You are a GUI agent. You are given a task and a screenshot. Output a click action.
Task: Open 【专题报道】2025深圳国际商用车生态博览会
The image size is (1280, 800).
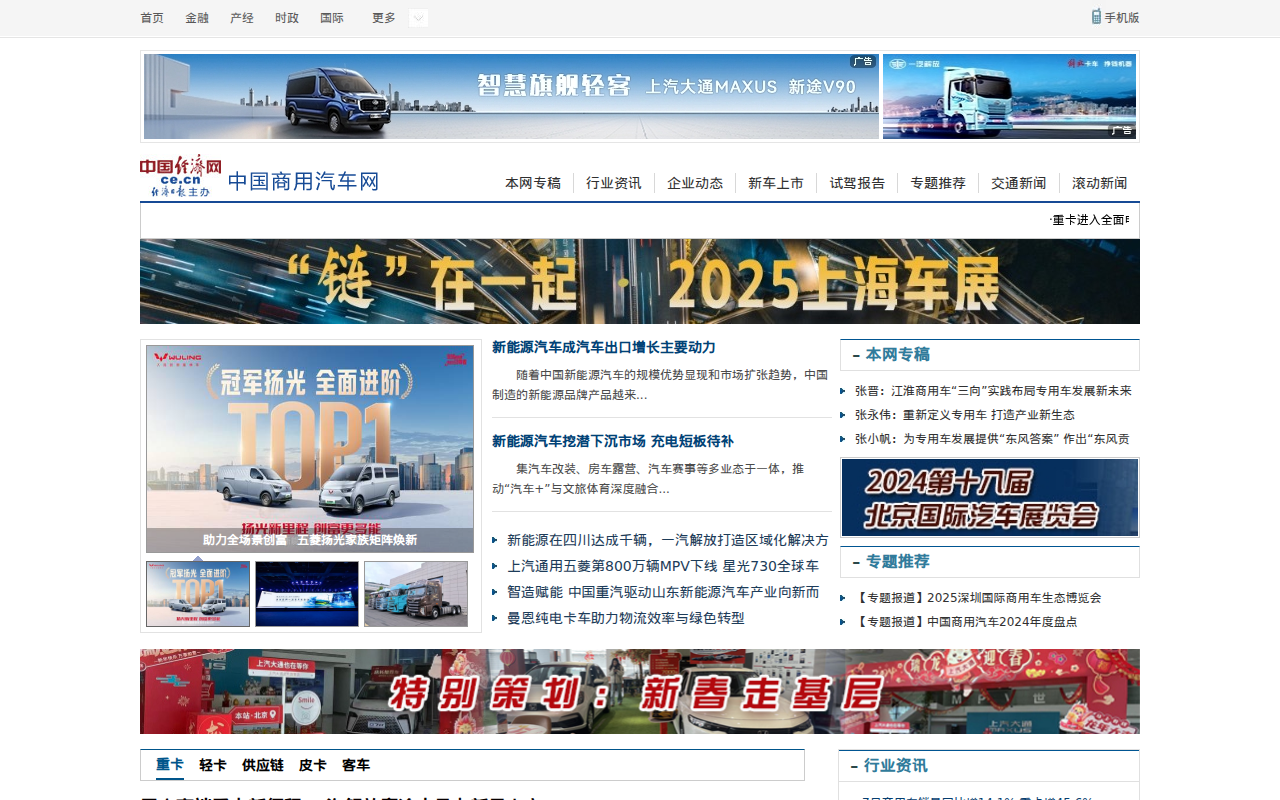coord(978,598)
